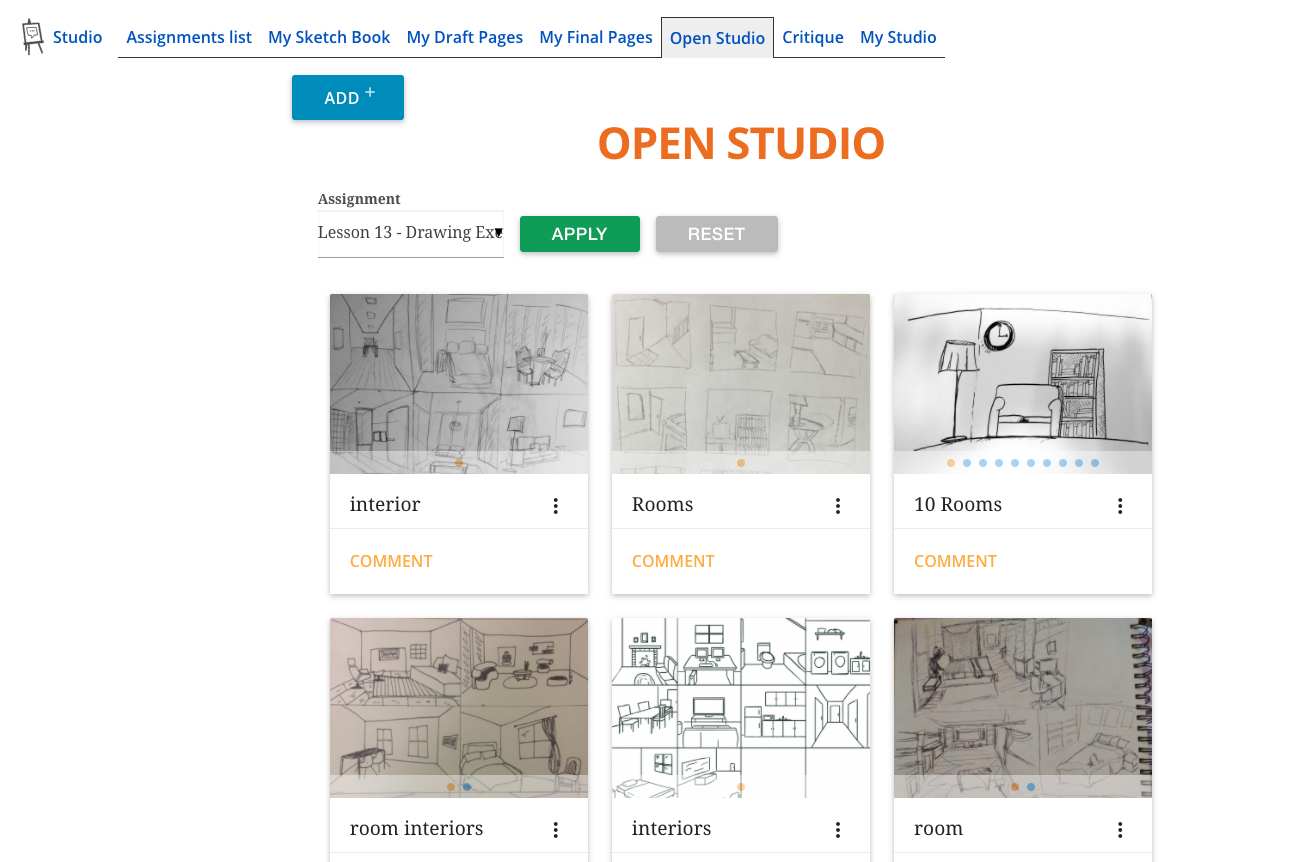Open the three-dot menu on Rooms card
This screenshot has height=862, width=1291.
tap(838, 506)
